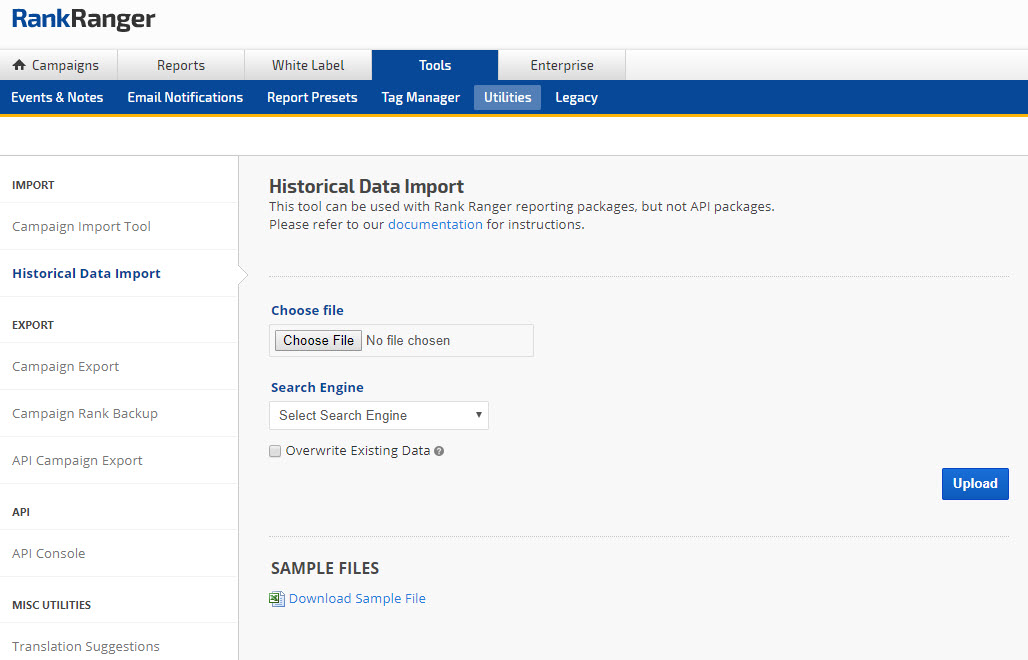This screenshot has height=660, width=1028.
Task: Open Report Presets
Action: 312,97
